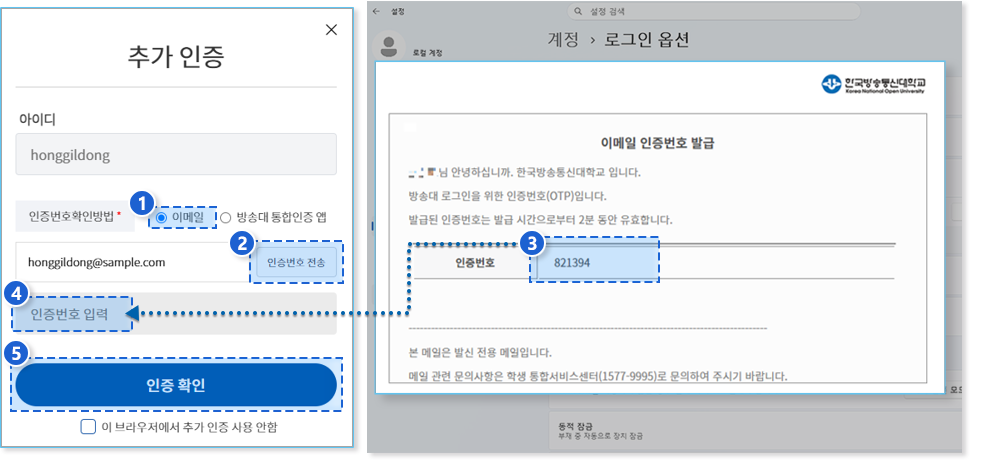Click the 821394 code in the email

(571, 262)
